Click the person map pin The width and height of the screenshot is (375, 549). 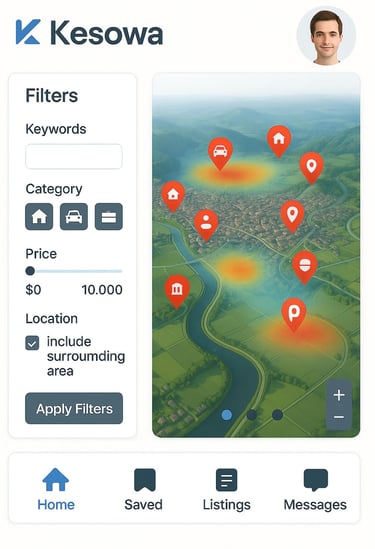click(x=206, y=225)
